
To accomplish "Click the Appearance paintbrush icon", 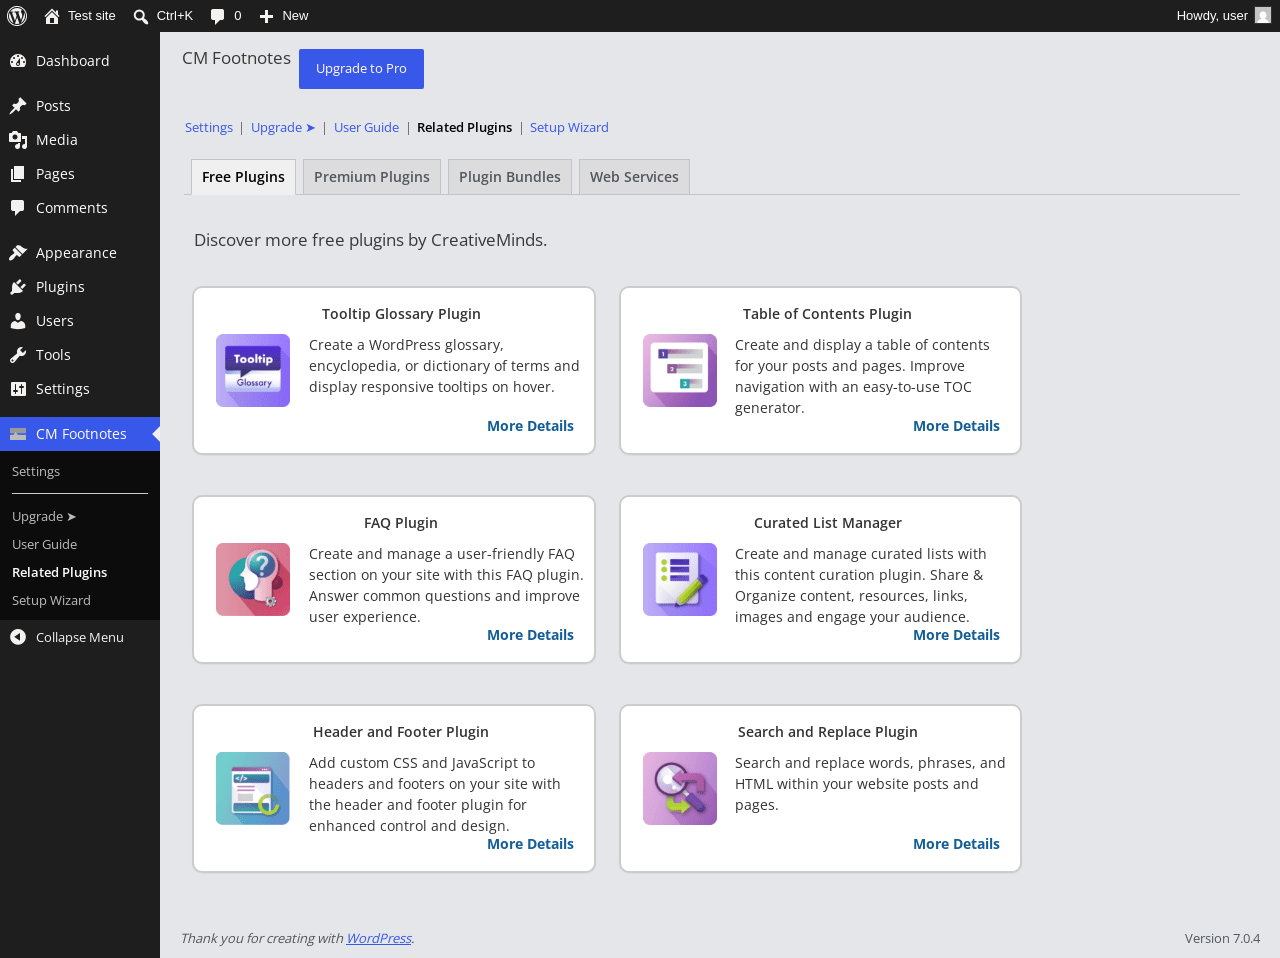I will tap(18, 253).
